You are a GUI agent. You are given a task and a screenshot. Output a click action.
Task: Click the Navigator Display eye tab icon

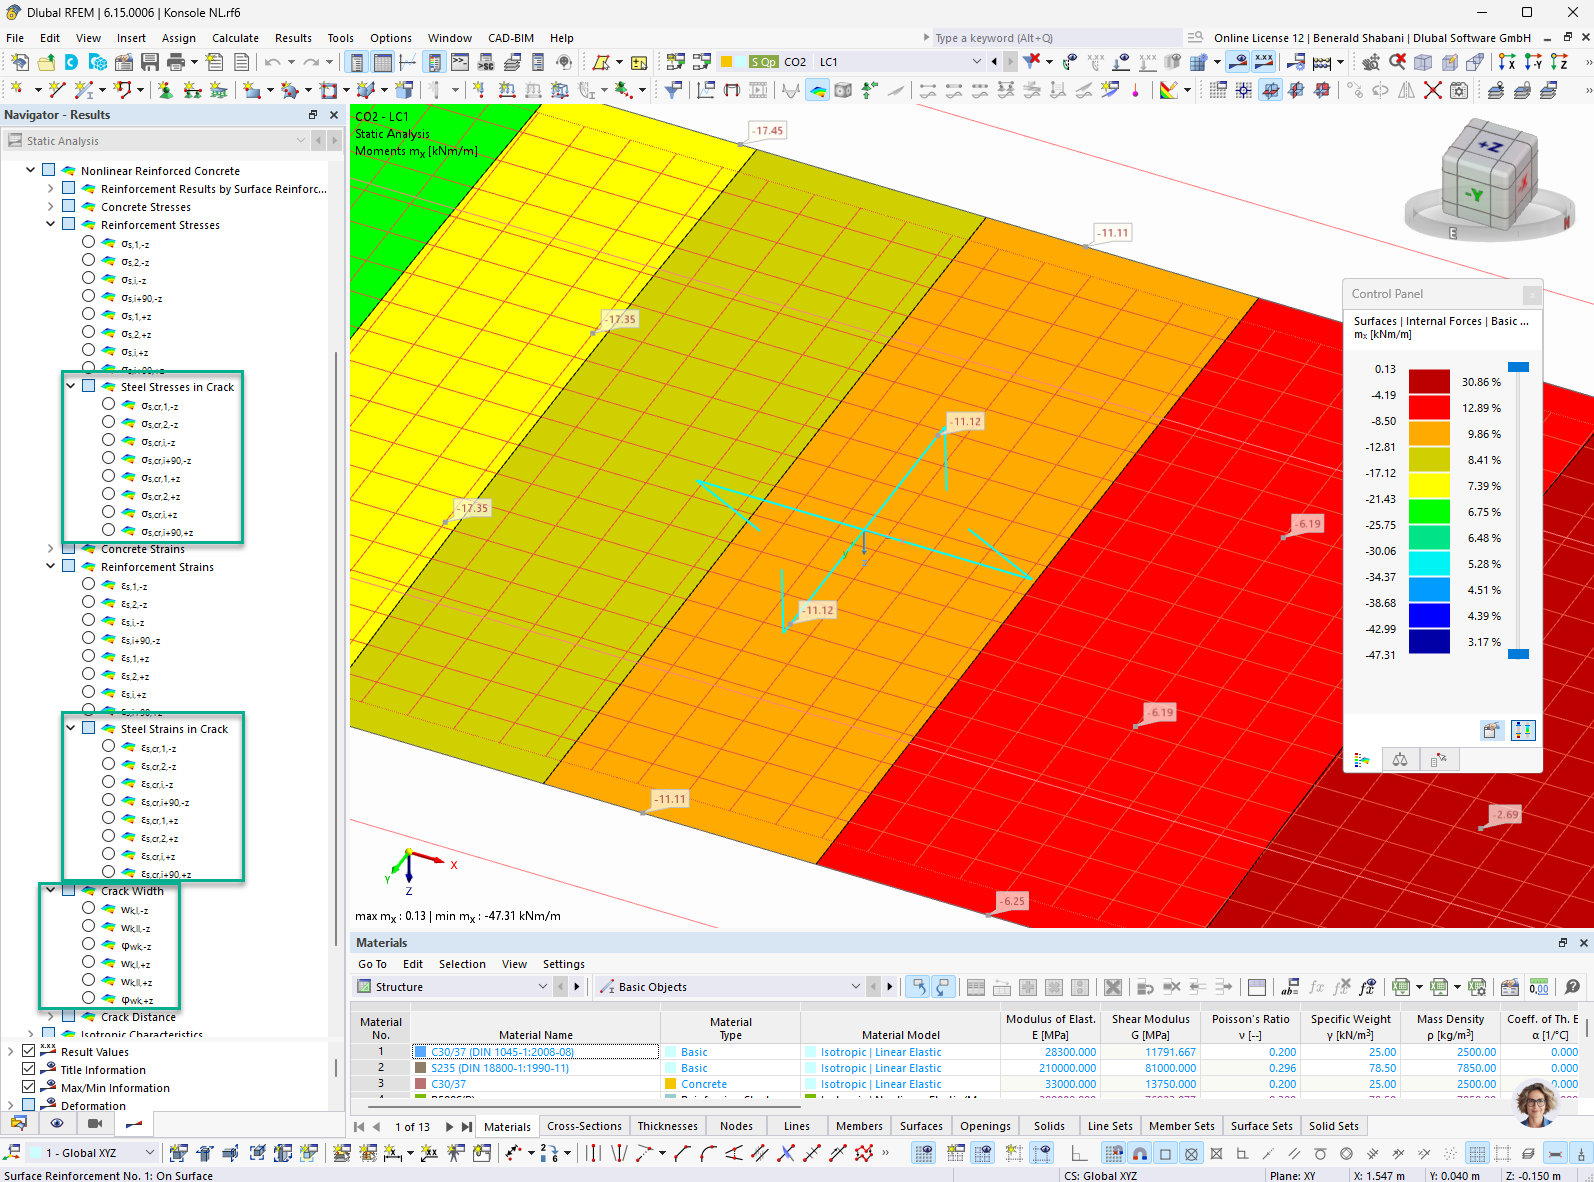pos(57,1123)
